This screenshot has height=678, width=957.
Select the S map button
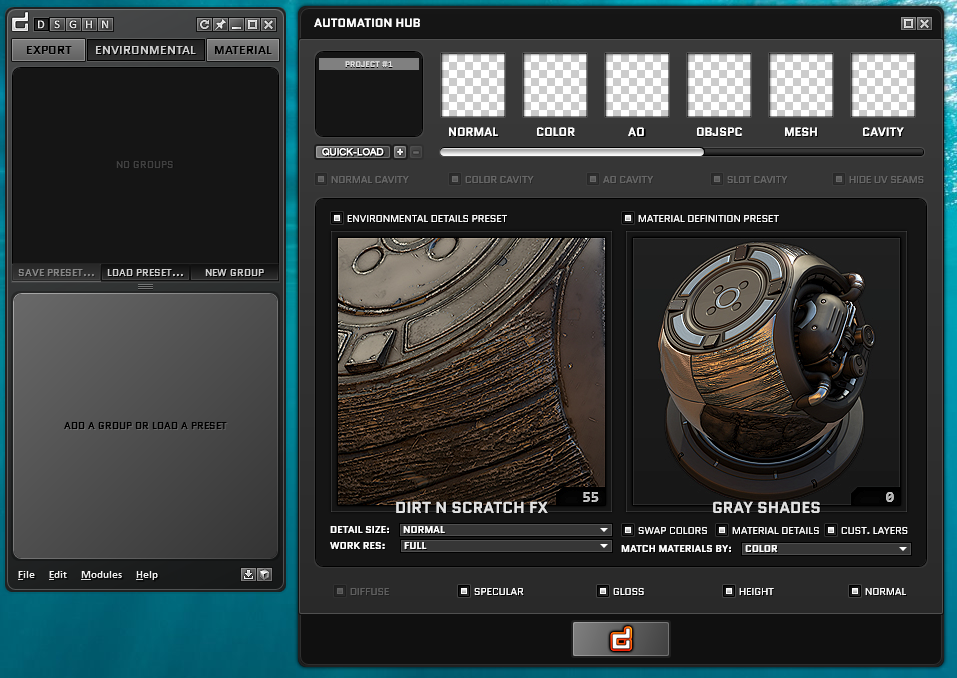57,24
